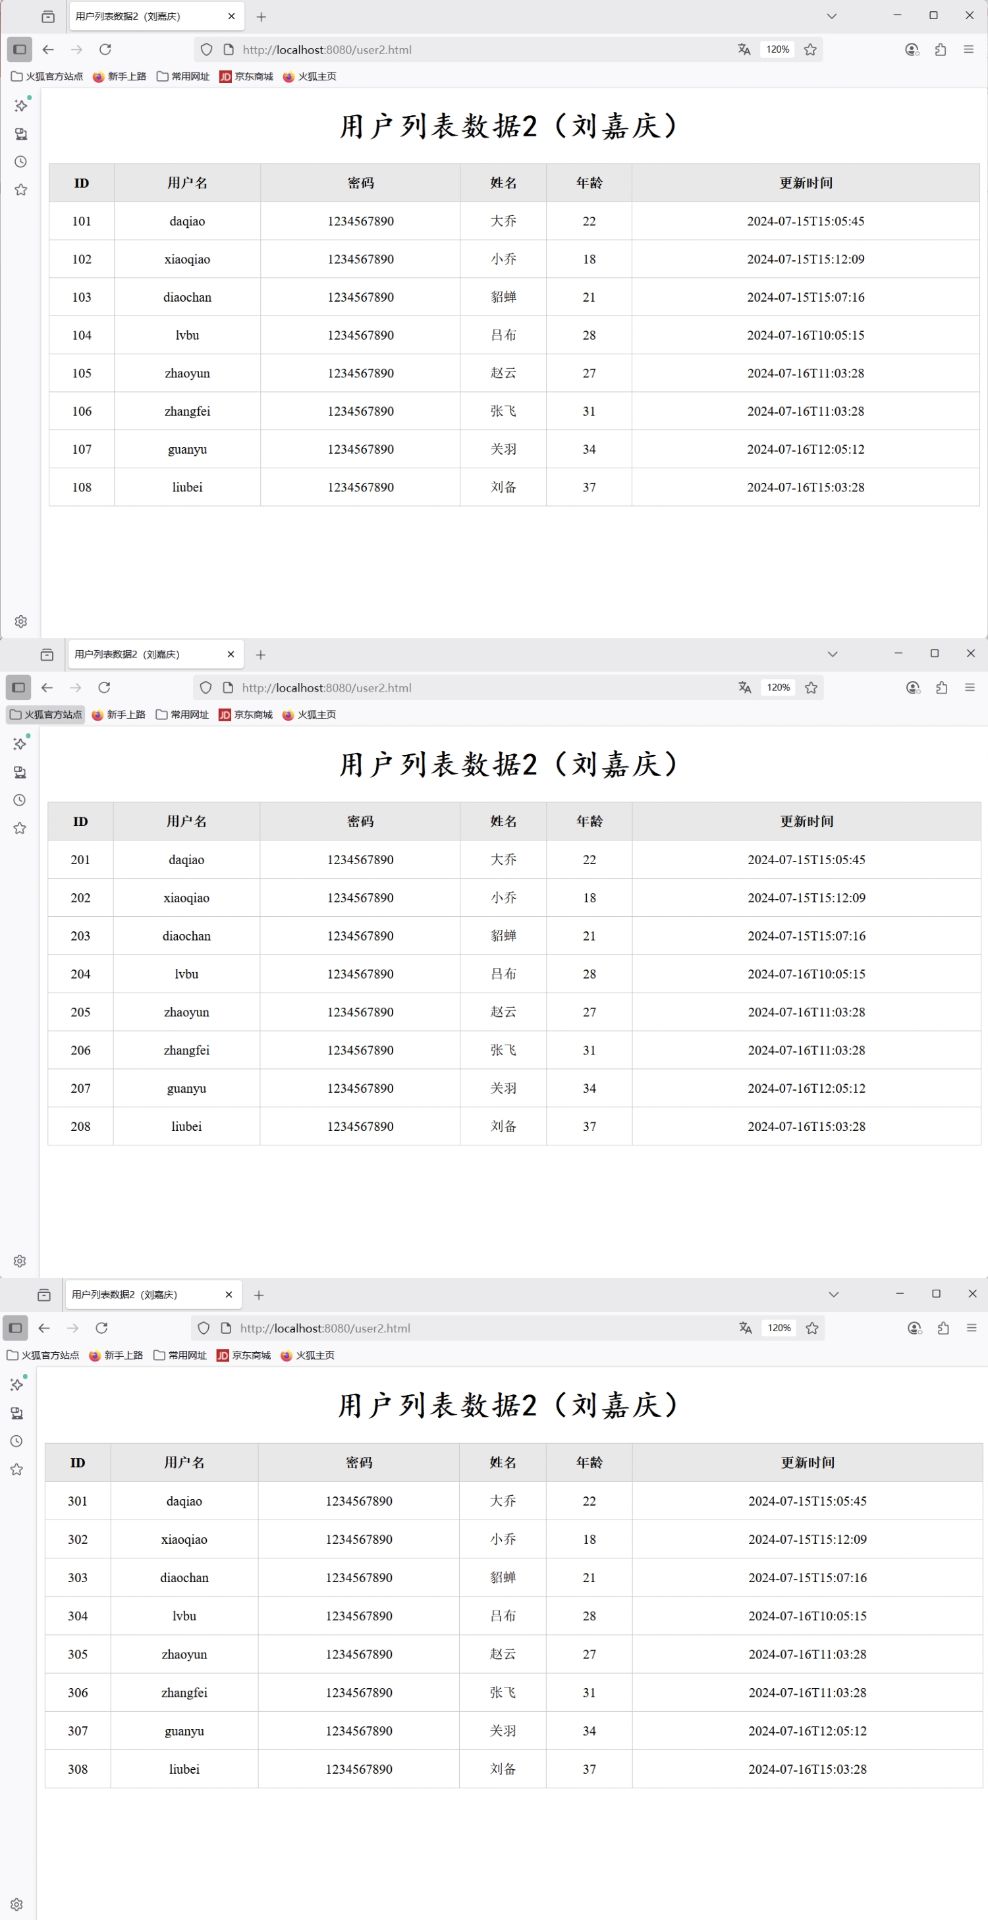
Task: Bookmark the page in the window listing ID 101
Action: pyautogui.click(x=810, y=49)
